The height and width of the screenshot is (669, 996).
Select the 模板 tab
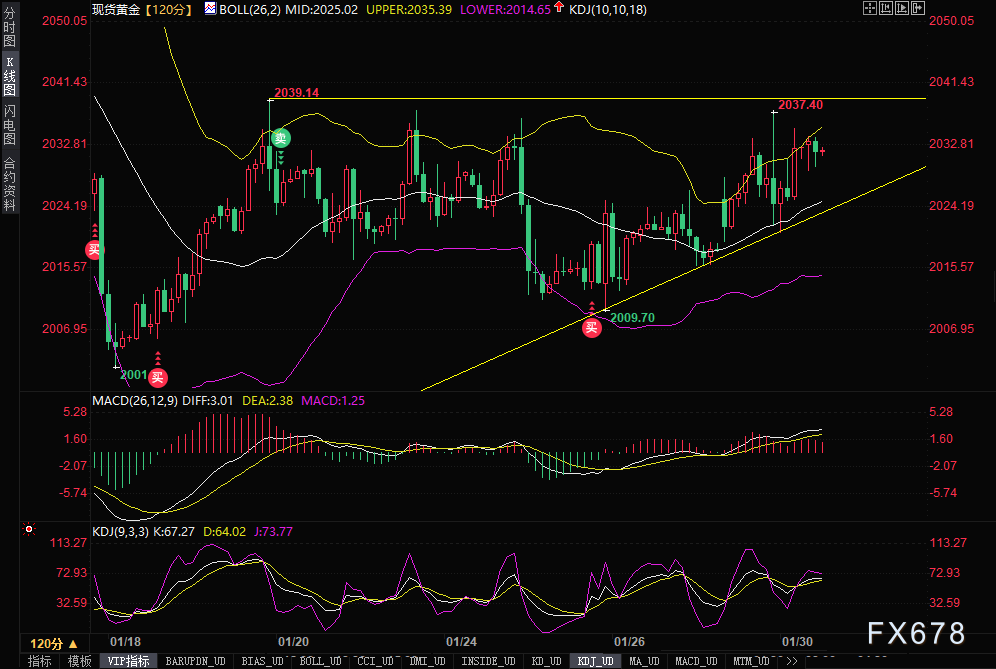79,661
